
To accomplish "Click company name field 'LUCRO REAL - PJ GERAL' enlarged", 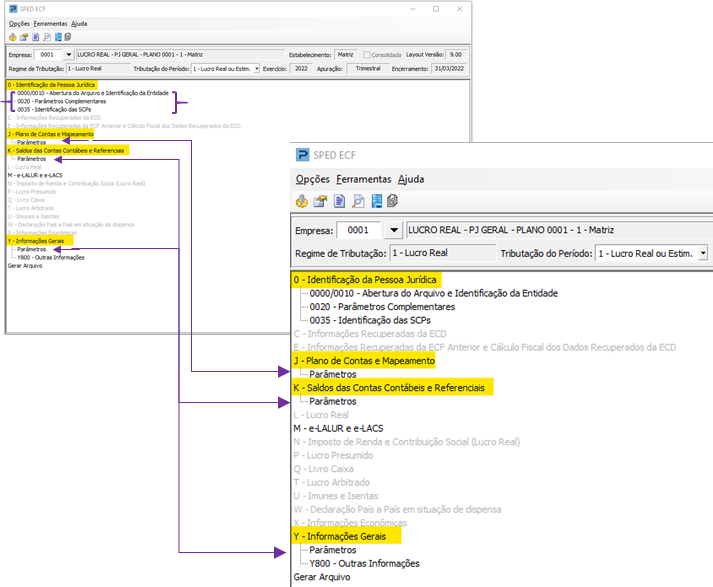I will coord(560,230).
